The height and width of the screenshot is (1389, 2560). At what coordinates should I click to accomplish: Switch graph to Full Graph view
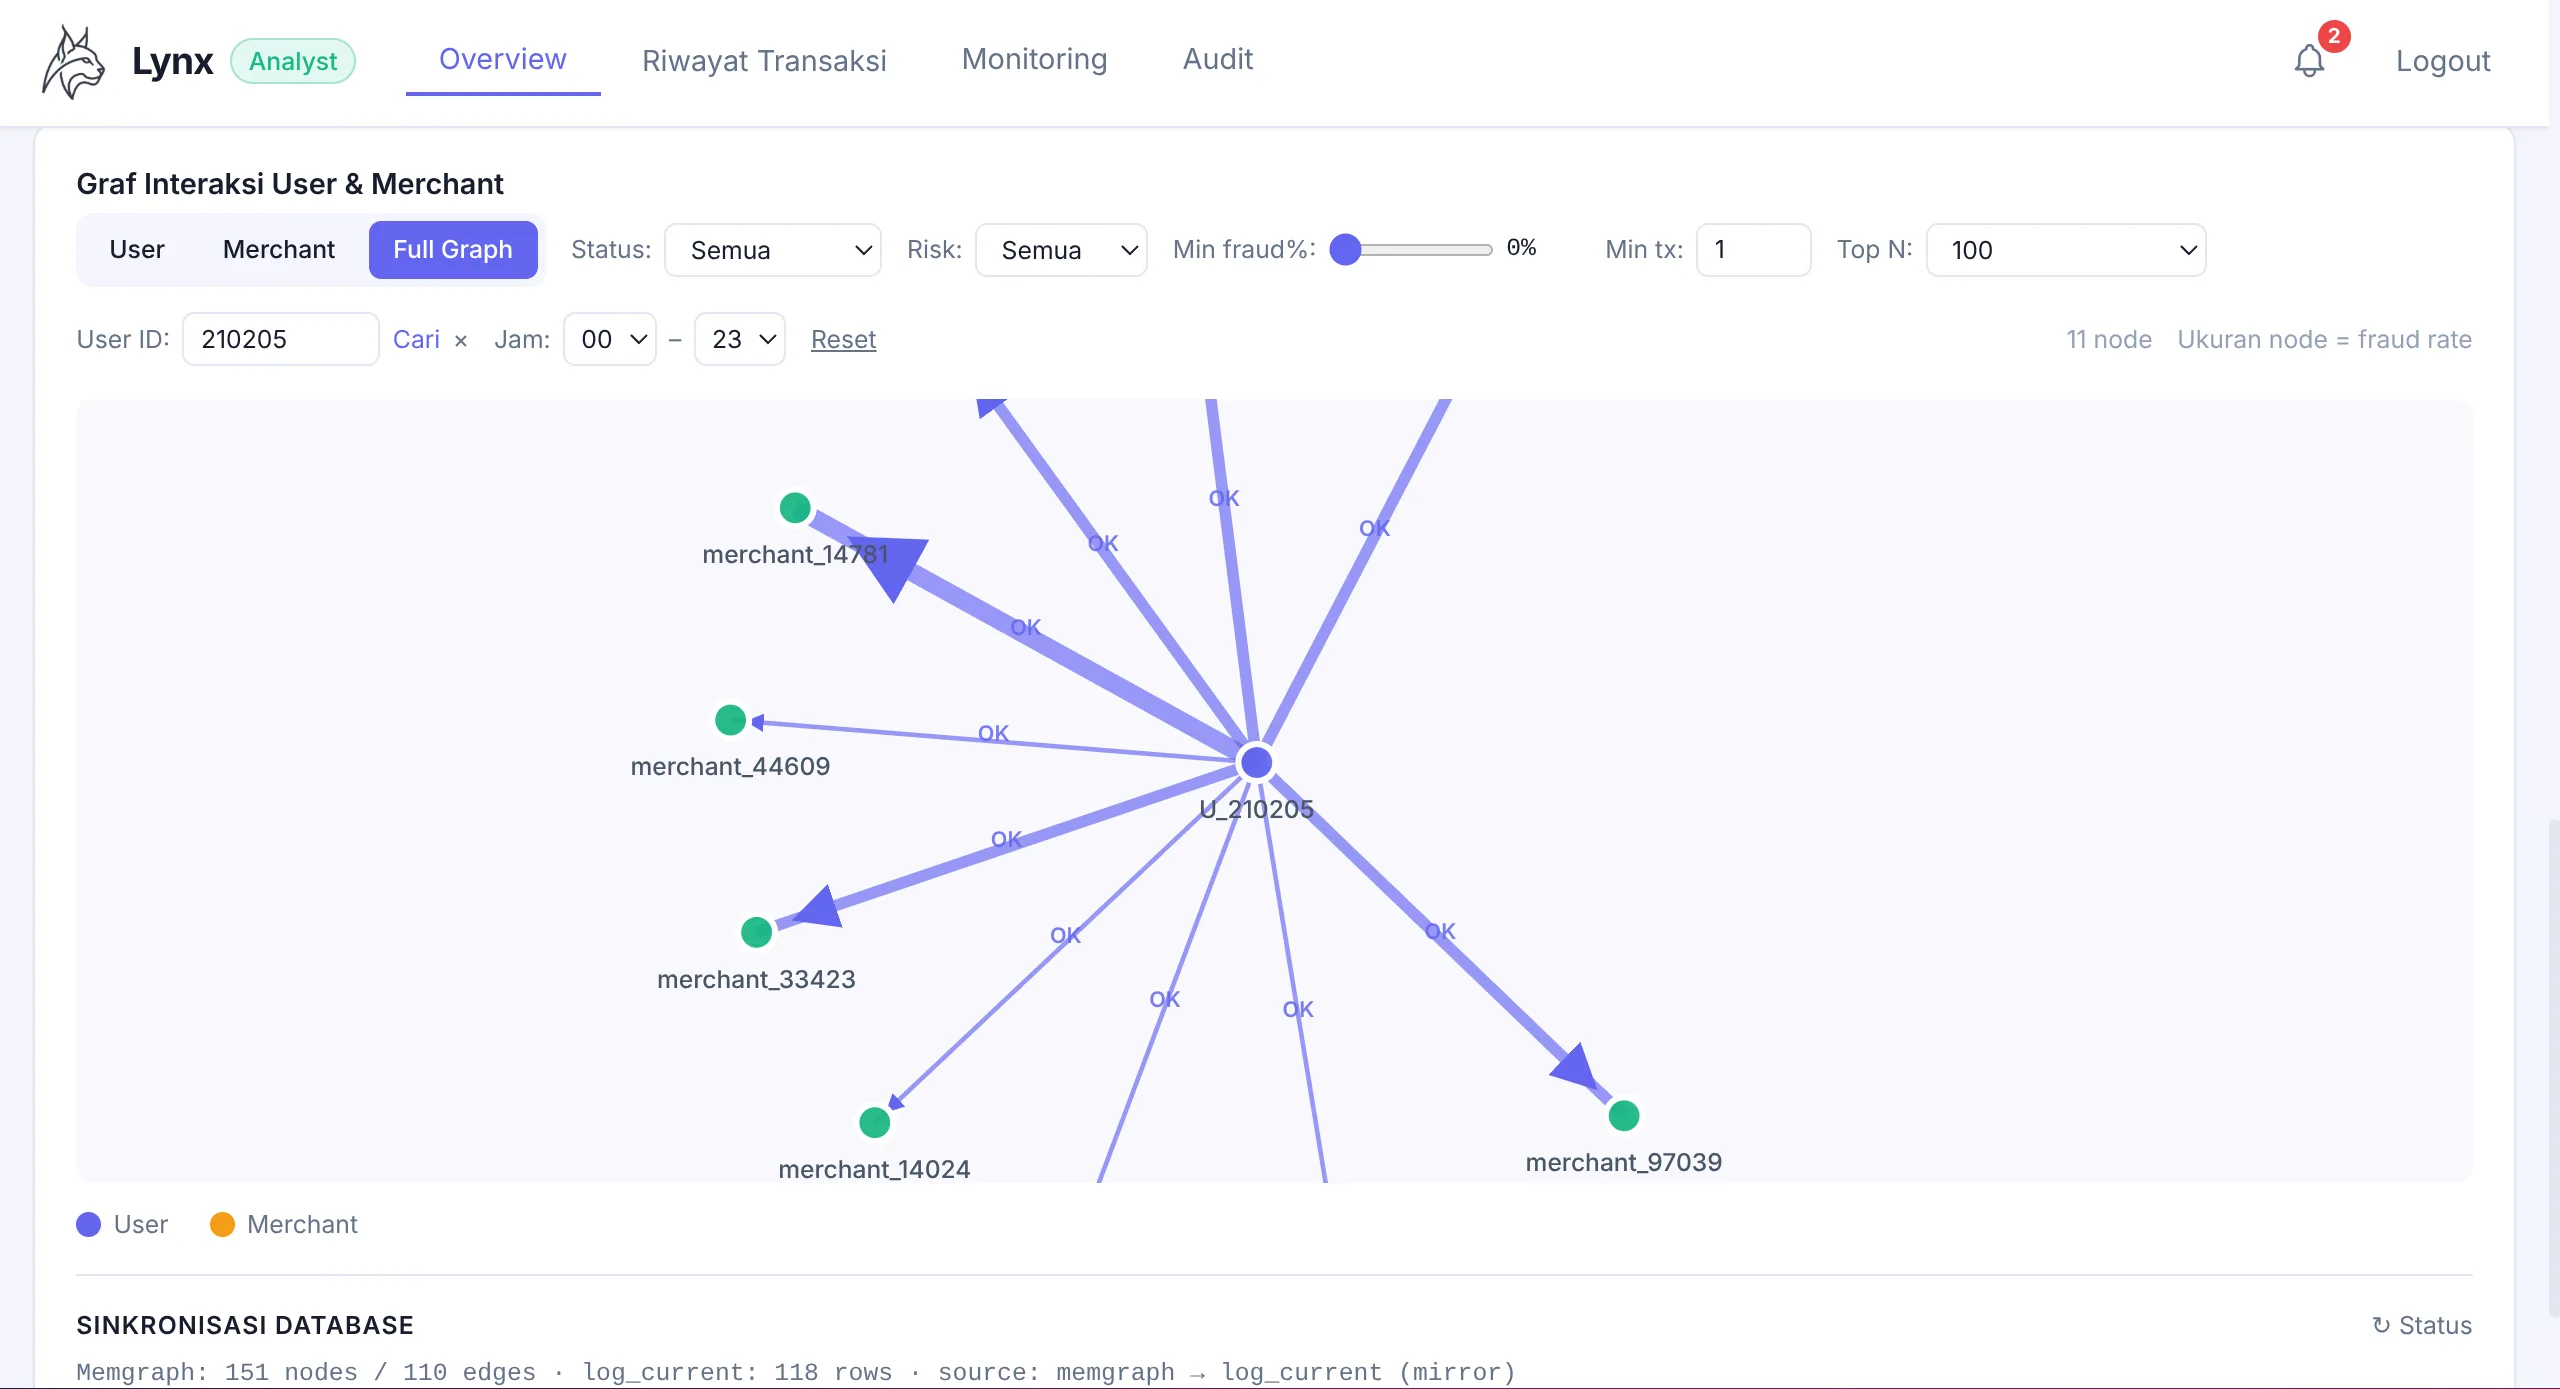453,249
